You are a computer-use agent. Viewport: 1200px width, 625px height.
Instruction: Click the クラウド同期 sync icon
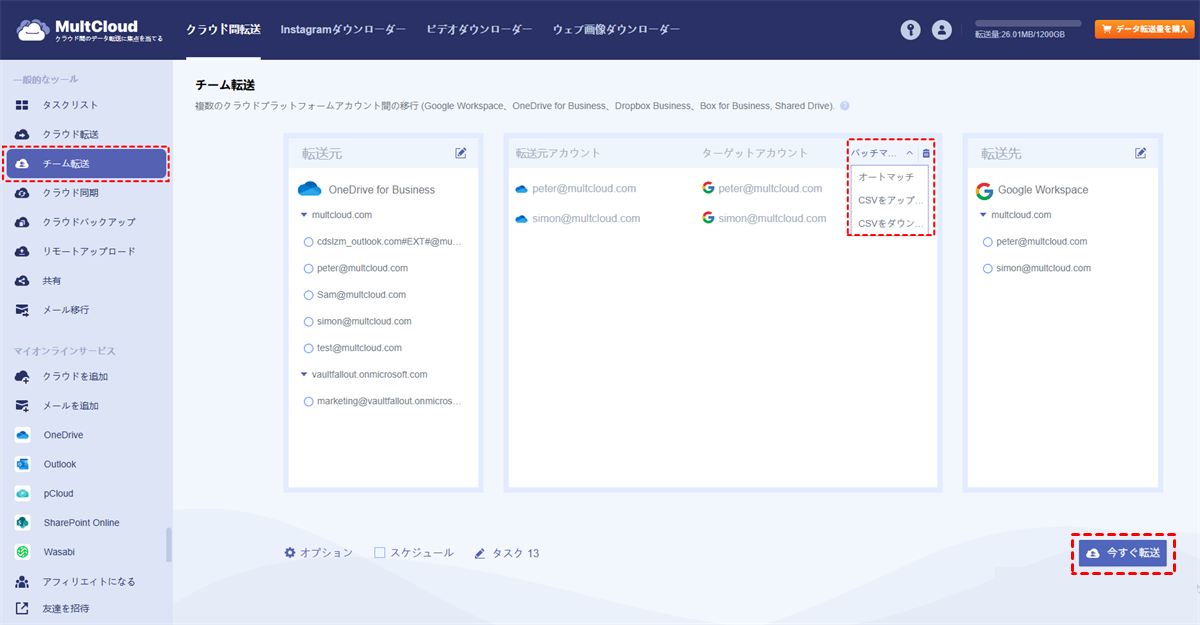point(22,193)
